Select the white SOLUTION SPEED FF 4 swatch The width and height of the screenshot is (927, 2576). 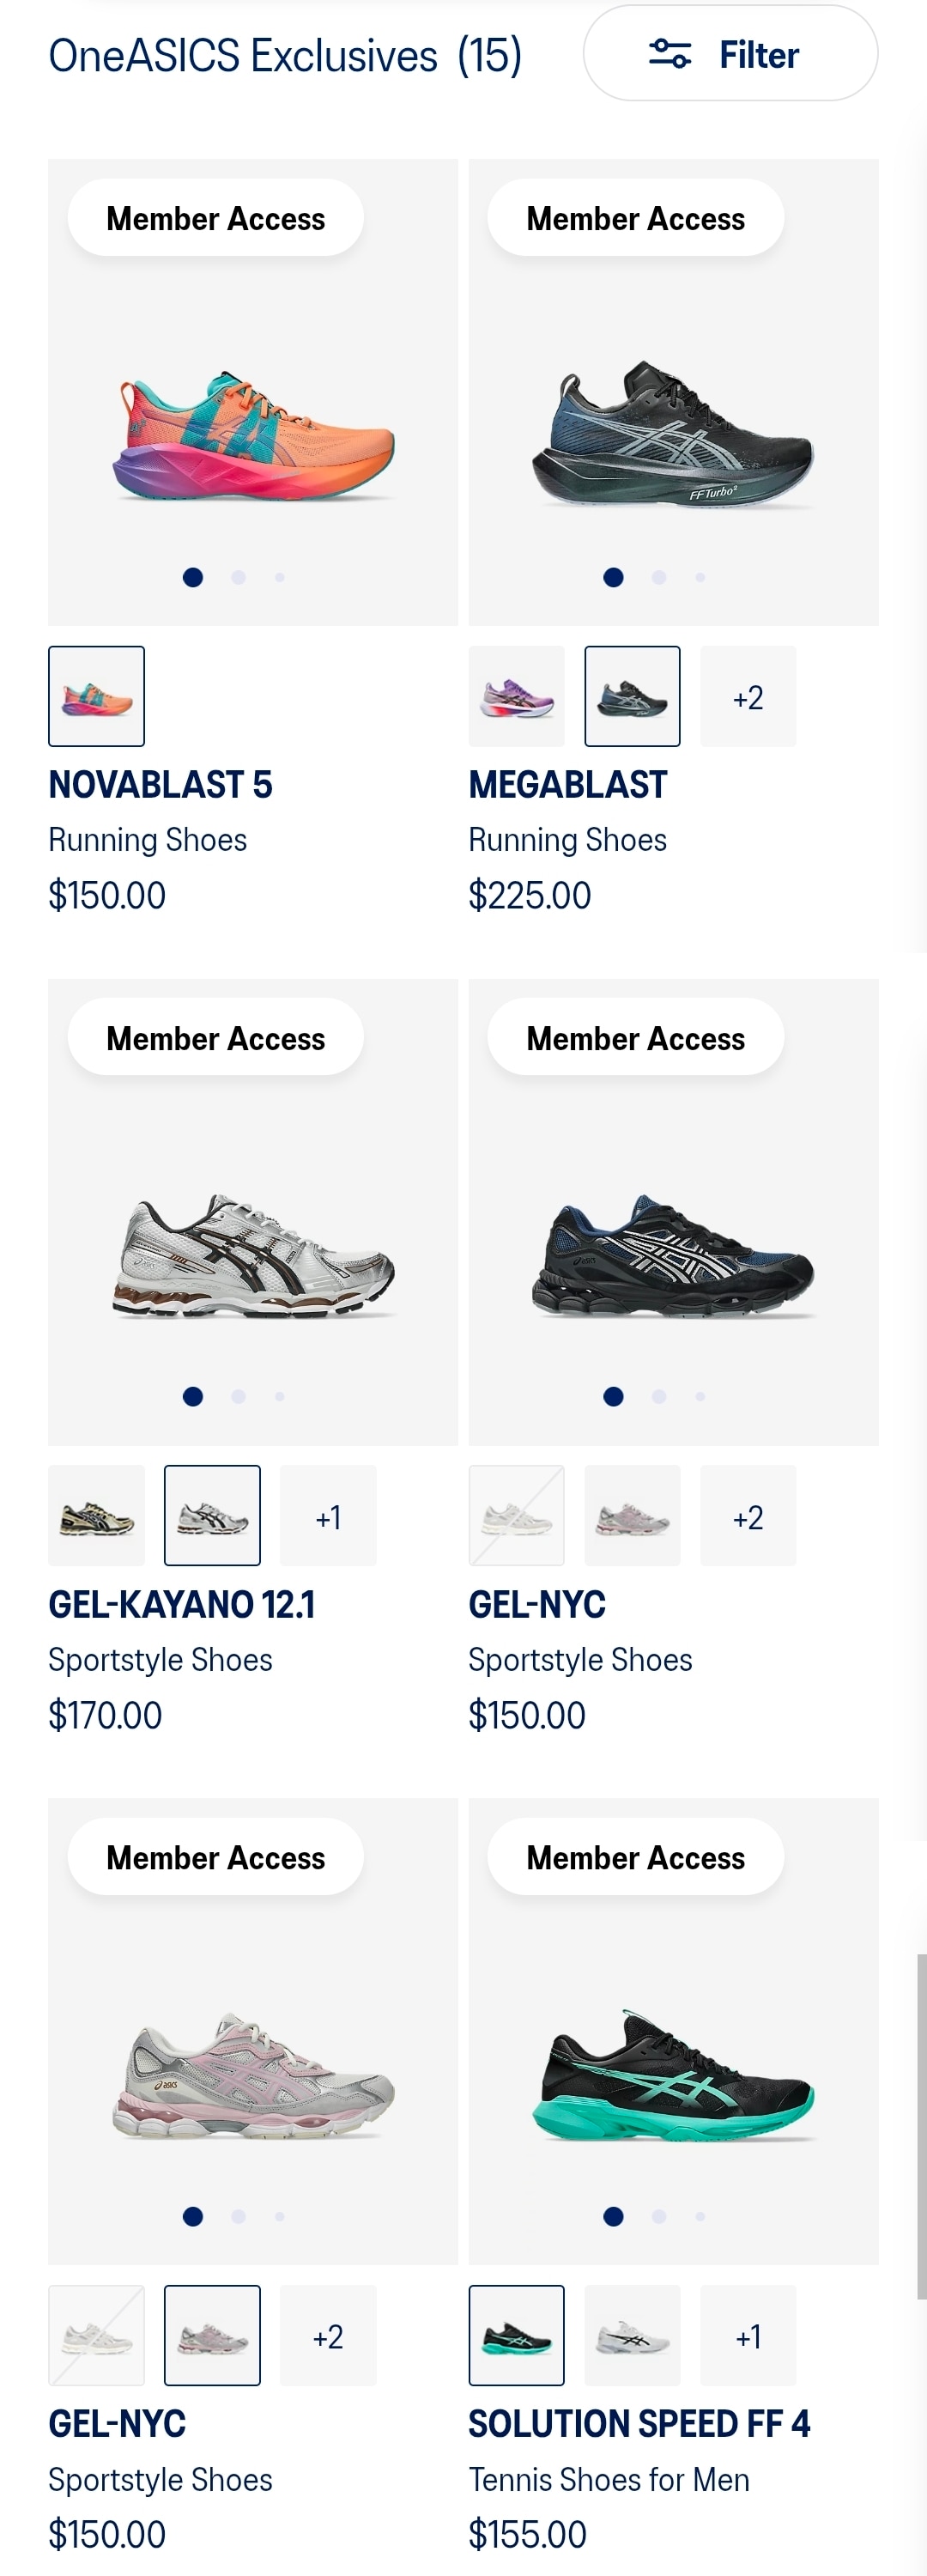coord(632,2336)
